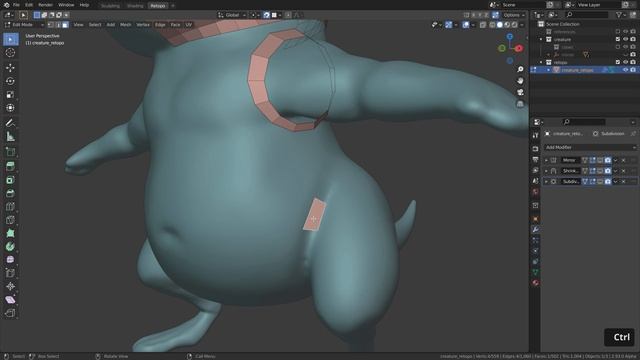
Task: Open the Edit Mode dropdown
Action: pos(24,25)
